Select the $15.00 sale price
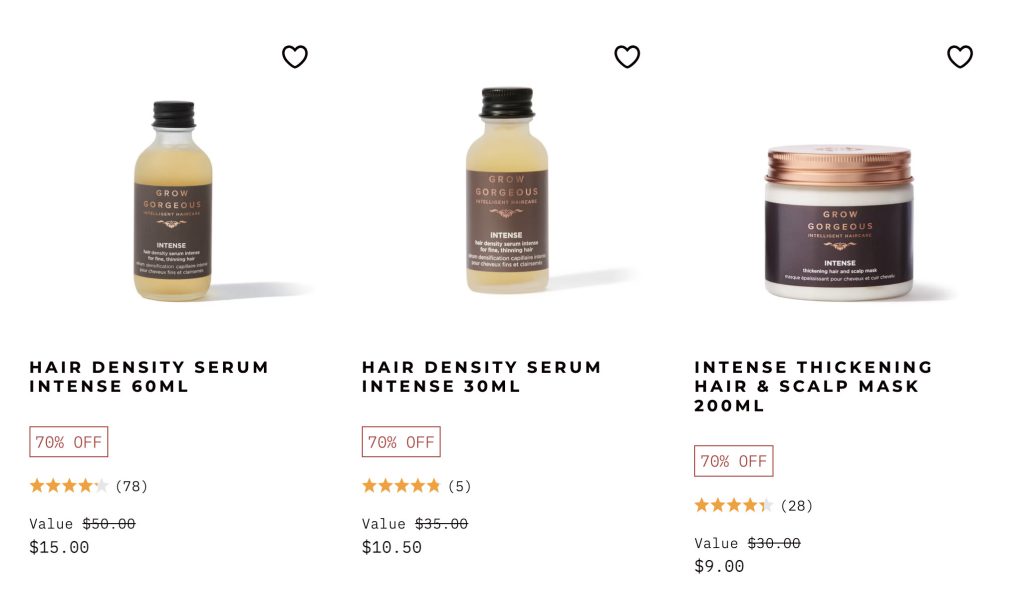Viewport: 1024px width, 592px height. (x=59, y=547)
